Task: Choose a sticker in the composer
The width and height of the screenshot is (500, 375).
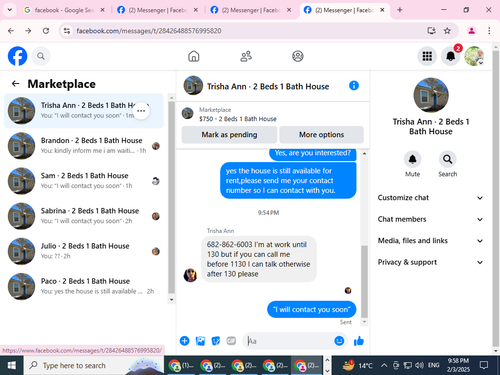Action: pos(216,341)
